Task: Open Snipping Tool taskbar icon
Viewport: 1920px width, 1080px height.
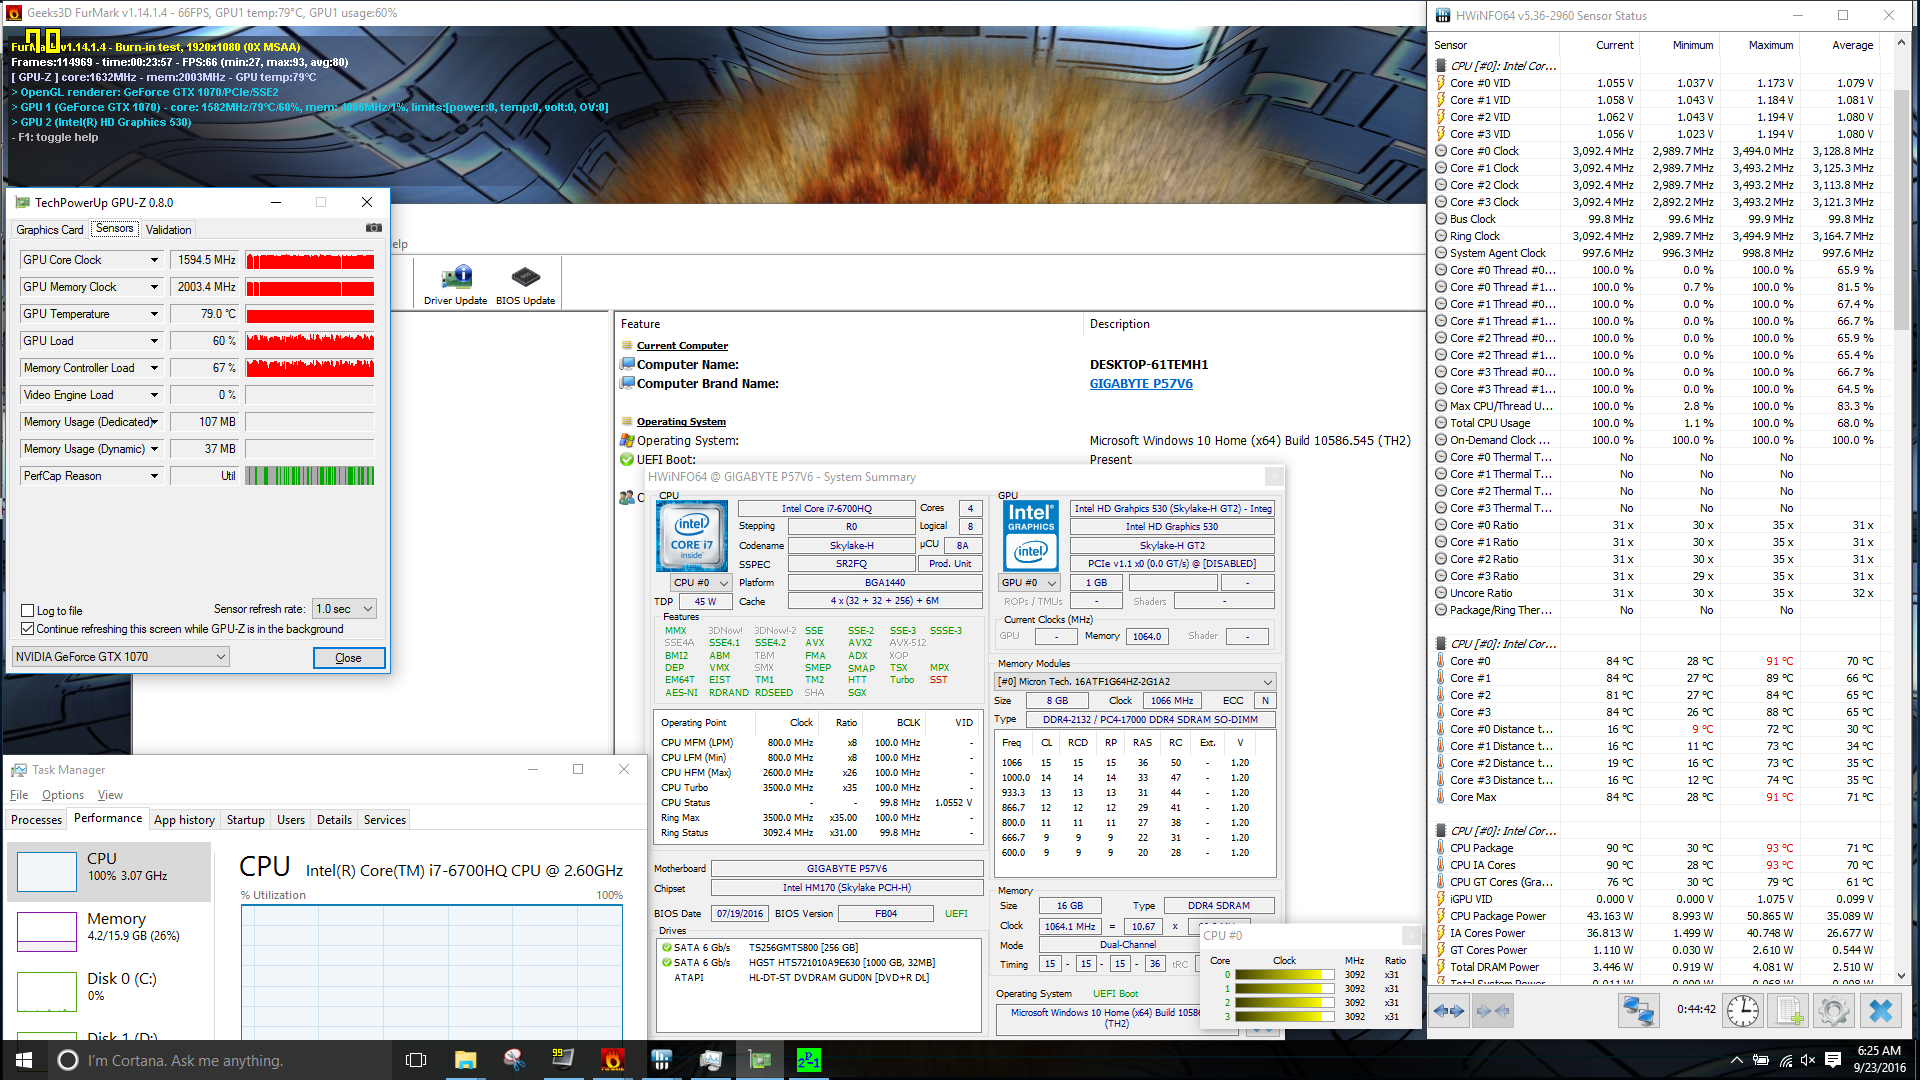Action: (x=514, y=1060)
